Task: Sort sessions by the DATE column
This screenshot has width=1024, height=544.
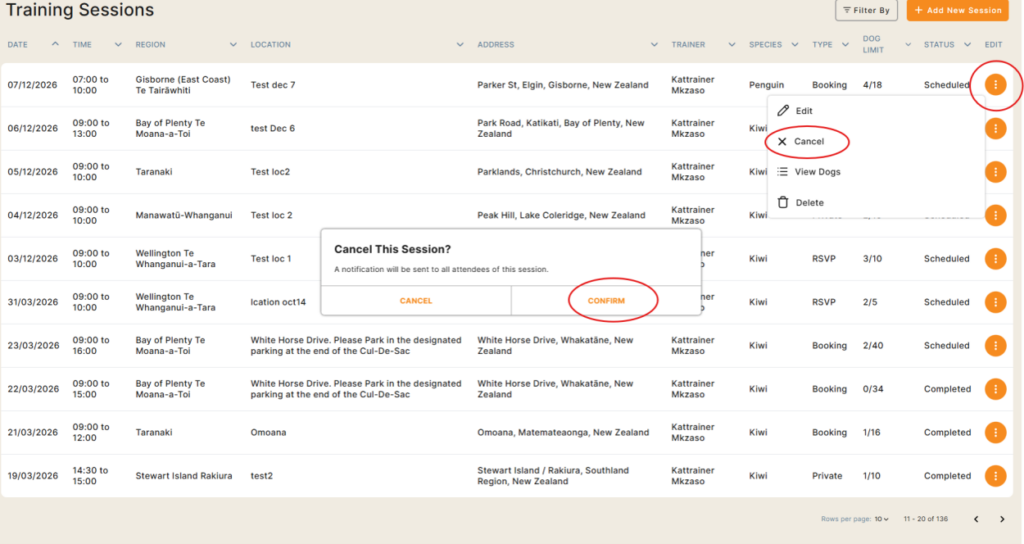Action: pos(55,44)
